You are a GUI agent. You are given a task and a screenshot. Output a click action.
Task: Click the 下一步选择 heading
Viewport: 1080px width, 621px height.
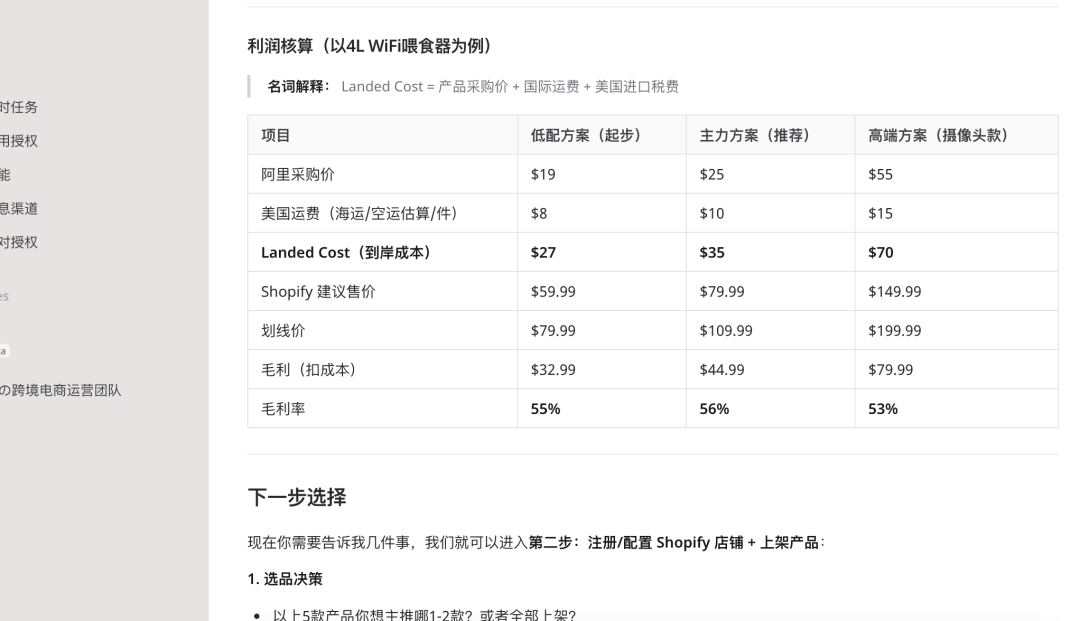tap(297, 498)
